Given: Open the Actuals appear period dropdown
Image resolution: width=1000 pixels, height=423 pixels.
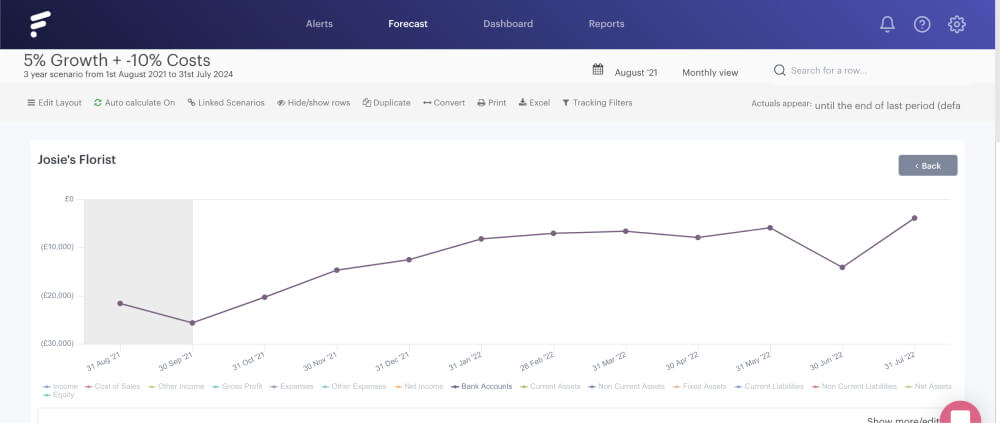Looking at the screenshot, I should point(888,105).
